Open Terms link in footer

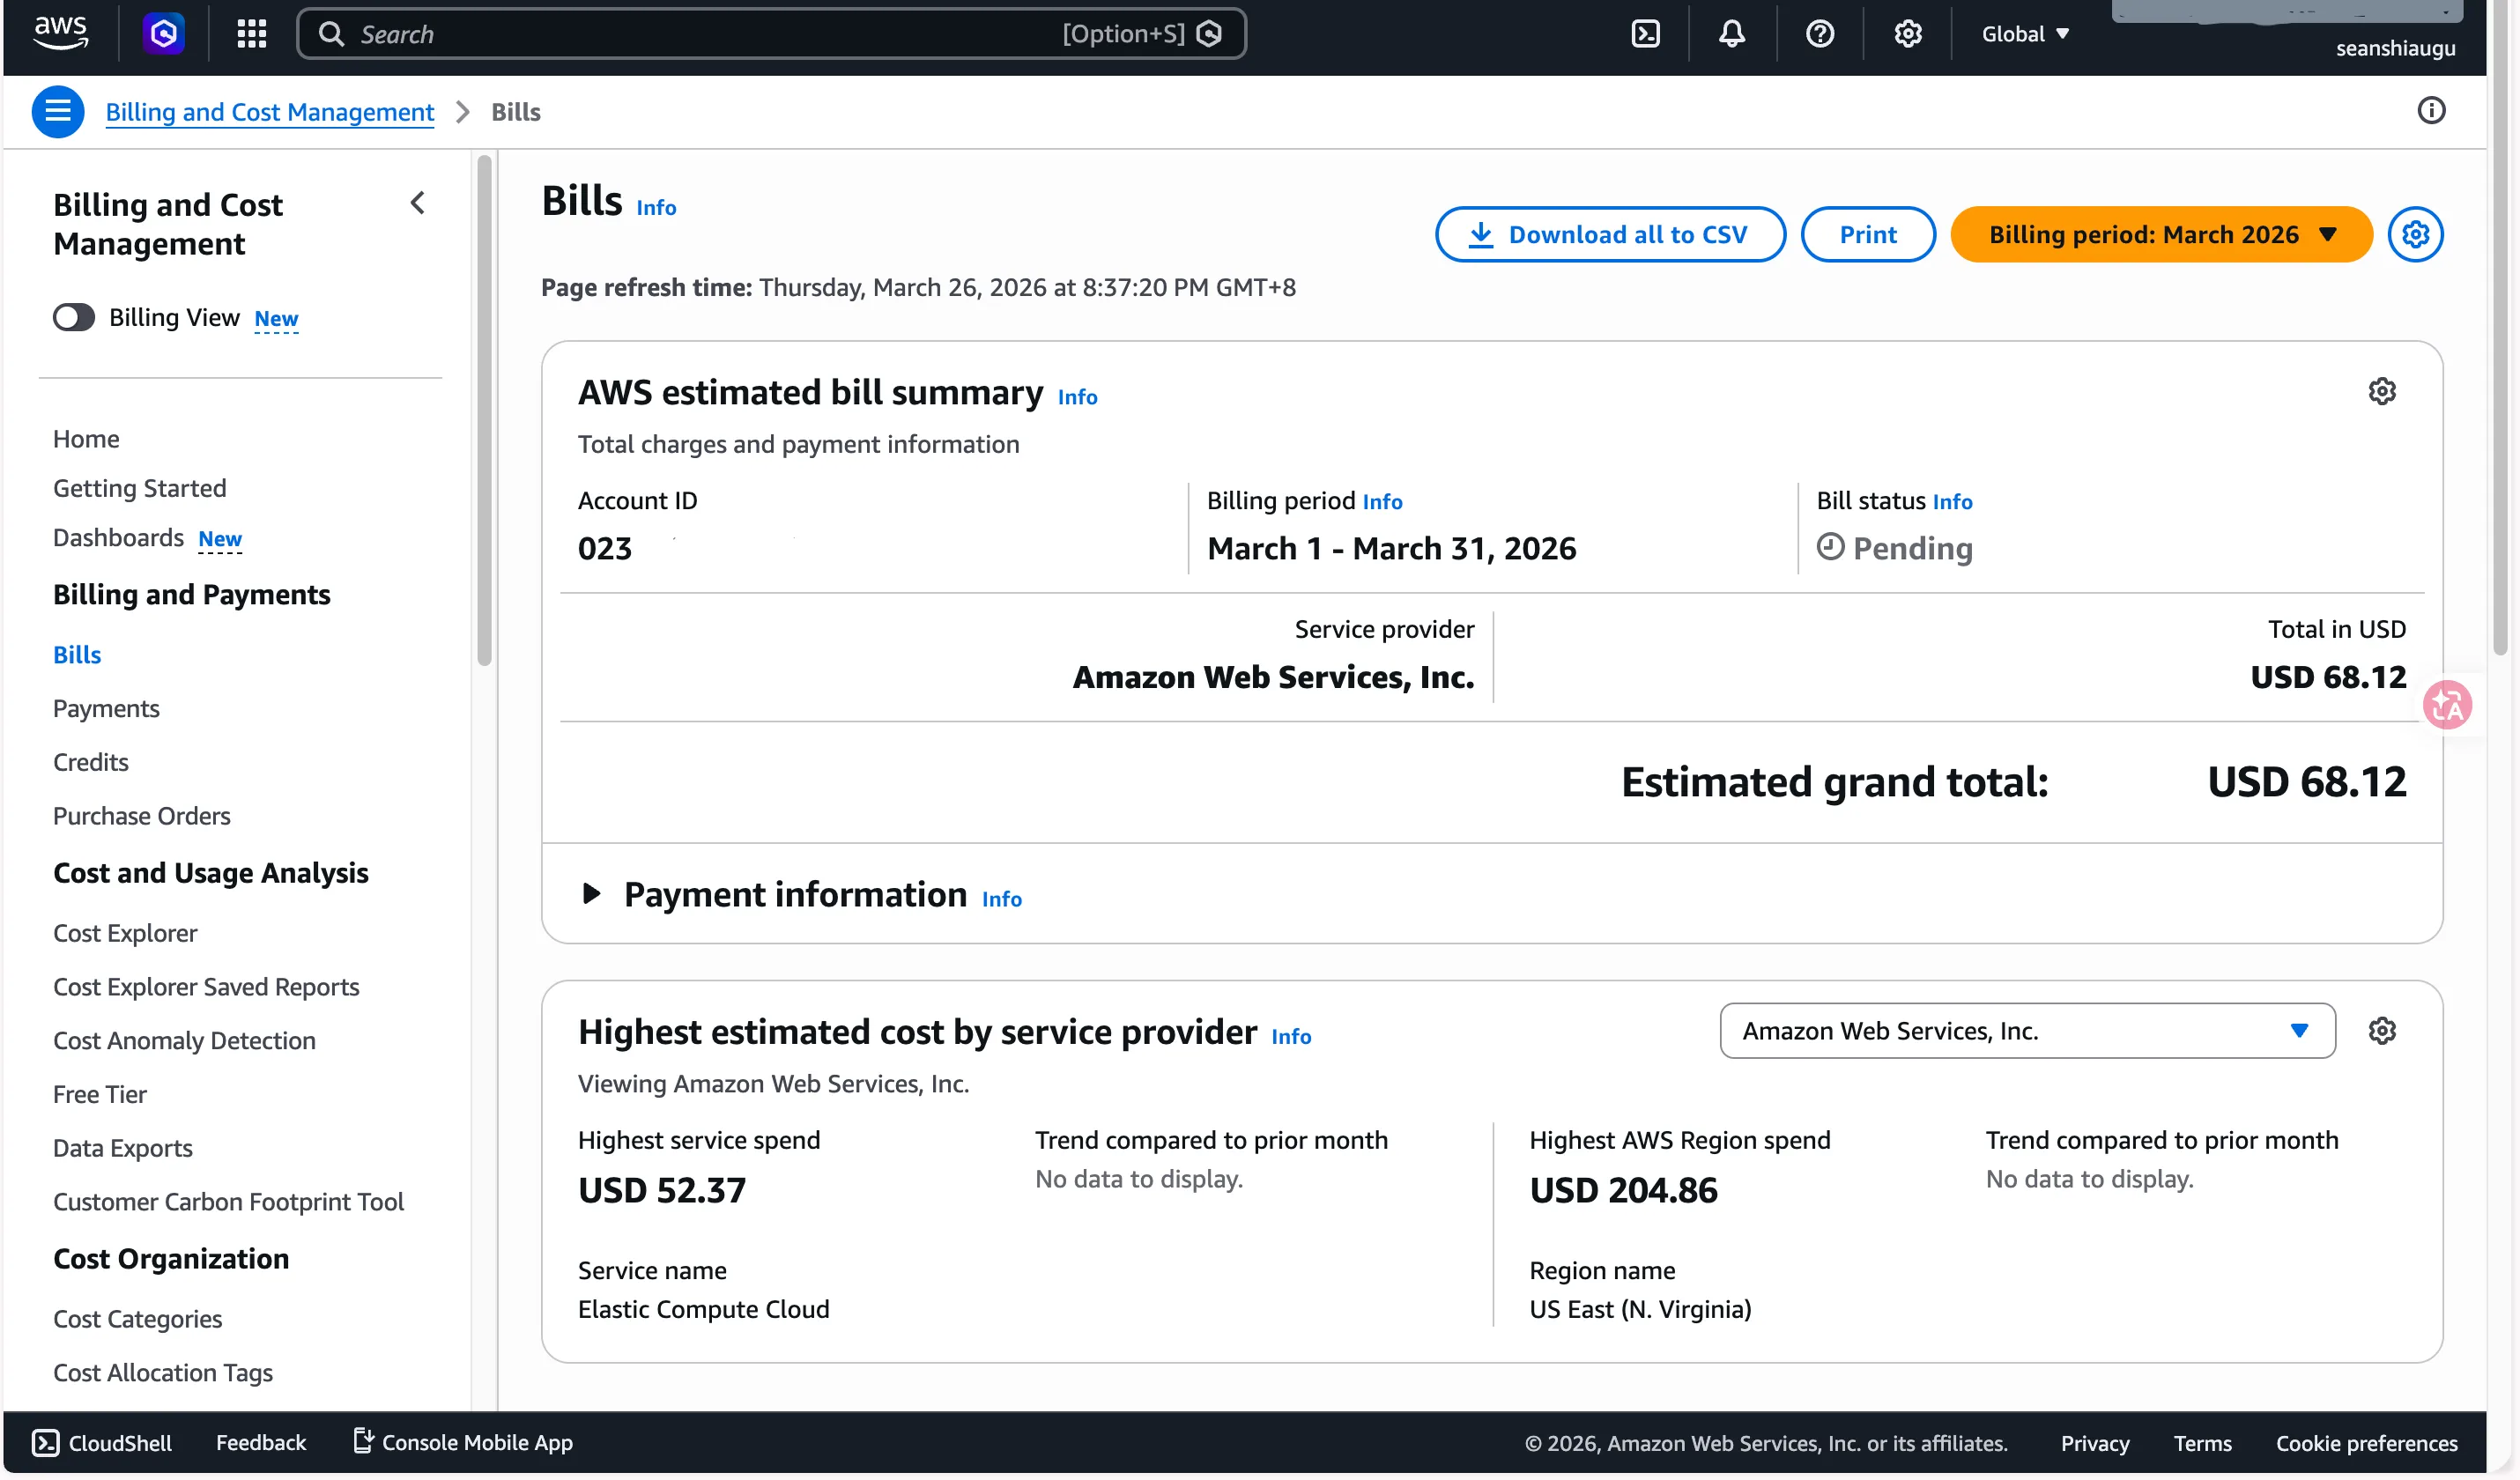[x=2203, y=1444]
